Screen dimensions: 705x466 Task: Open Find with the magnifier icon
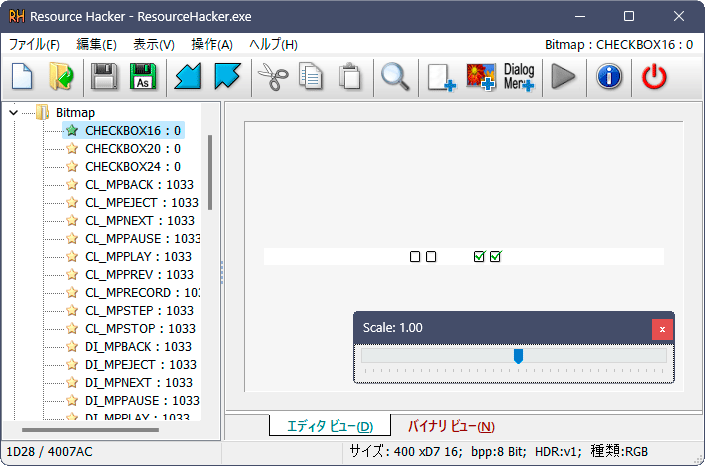coord(395,76)
